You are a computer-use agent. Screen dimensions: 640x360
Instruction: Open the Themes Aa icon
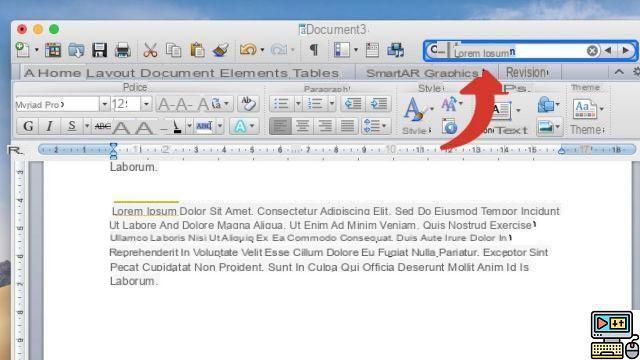tap(585, 109)
